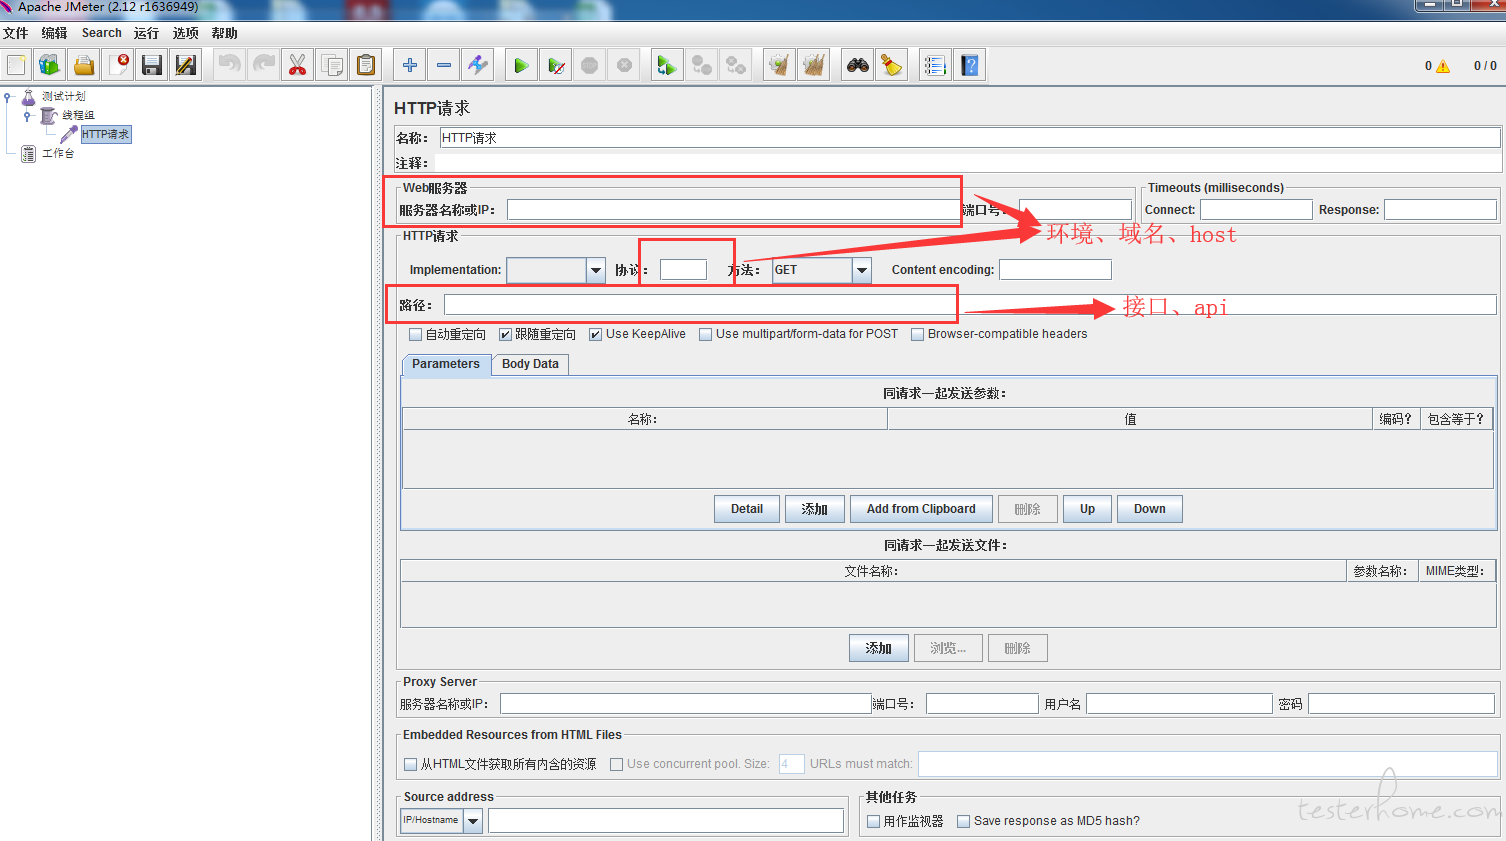Click the Cut scissors icon

(x=298, y=65)
